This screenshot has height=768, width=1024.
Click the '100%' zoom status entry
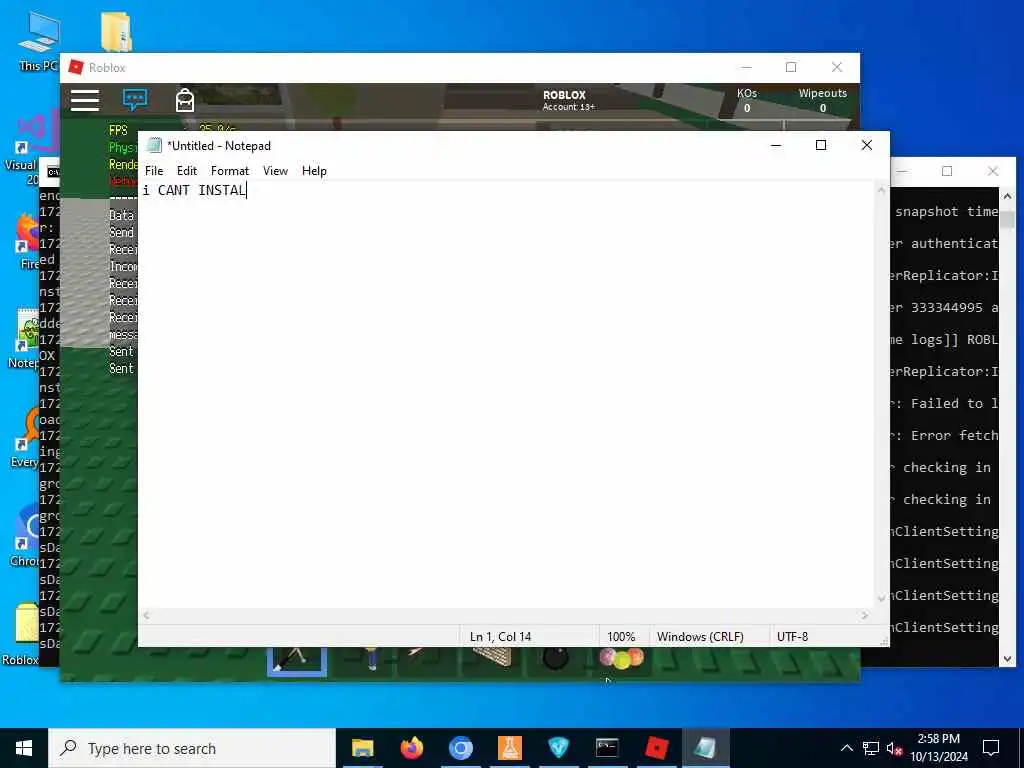pos(621,637)
